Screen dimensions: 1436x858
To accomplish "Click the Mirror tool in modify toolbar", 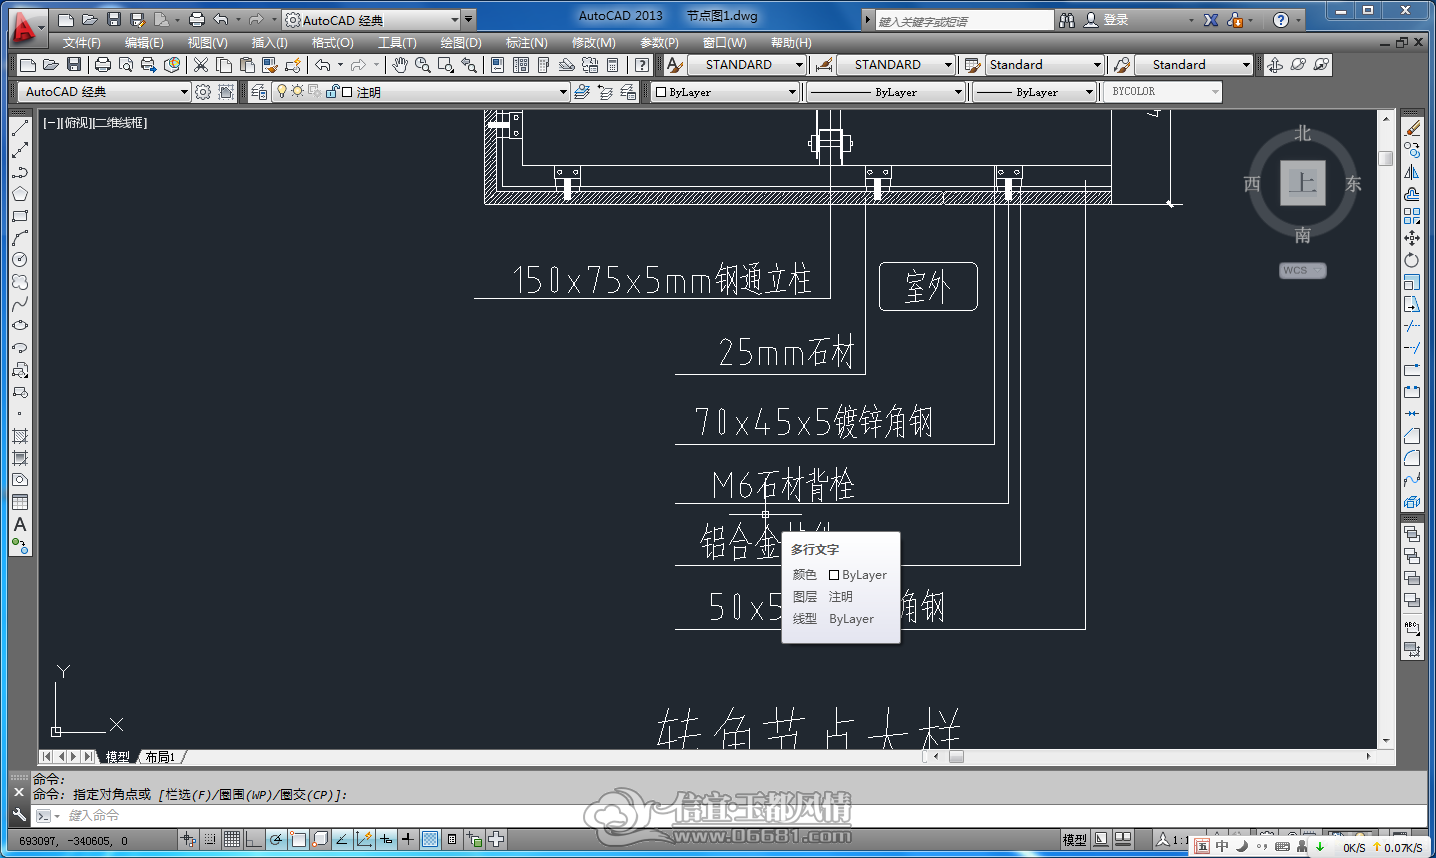I will tap(1412, 172).
